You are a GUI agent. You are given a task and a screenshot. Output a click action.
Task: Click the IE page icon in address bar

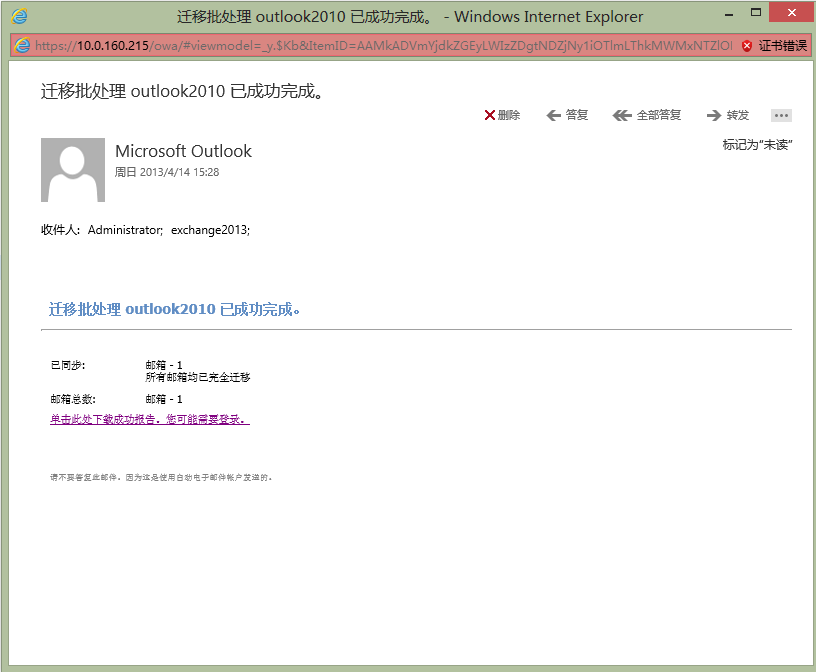[x=22, y=46]
